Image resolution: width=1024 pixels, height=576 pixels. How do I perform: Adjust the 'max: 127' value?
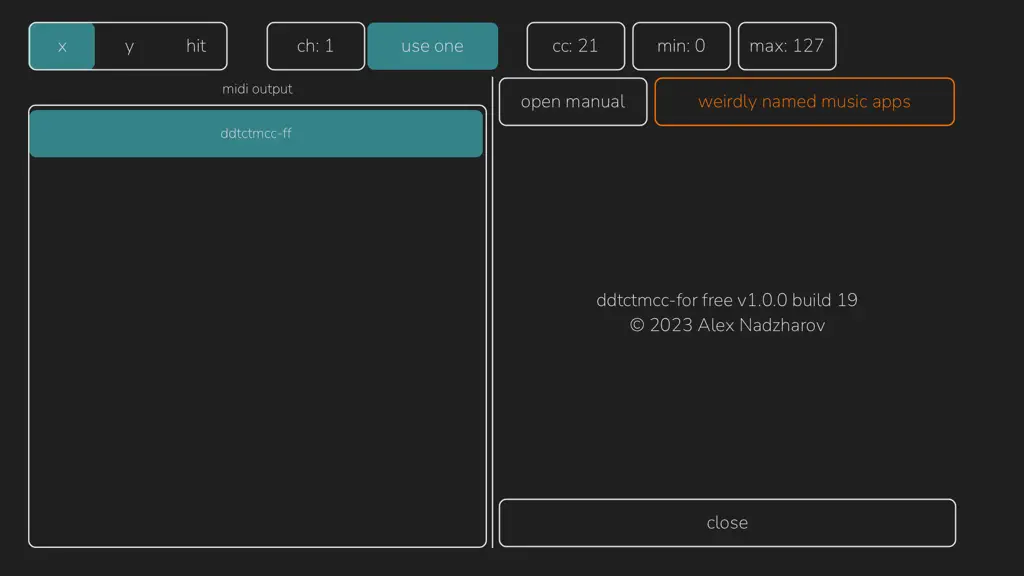(x=787, y=46)
